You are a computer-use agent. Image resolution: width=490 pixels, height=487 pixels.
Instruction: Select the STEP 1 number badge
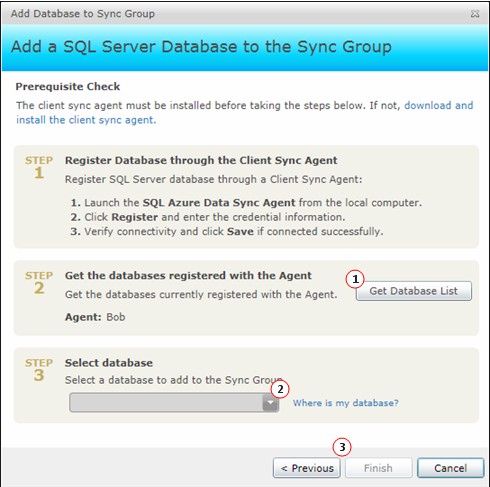39,167
